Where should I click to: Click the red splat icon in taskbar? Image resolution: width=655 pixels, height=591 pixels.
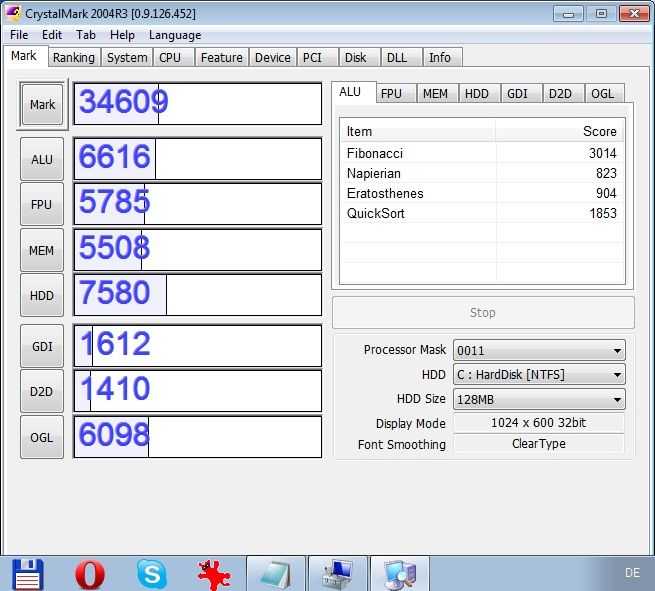pos(214,575)
